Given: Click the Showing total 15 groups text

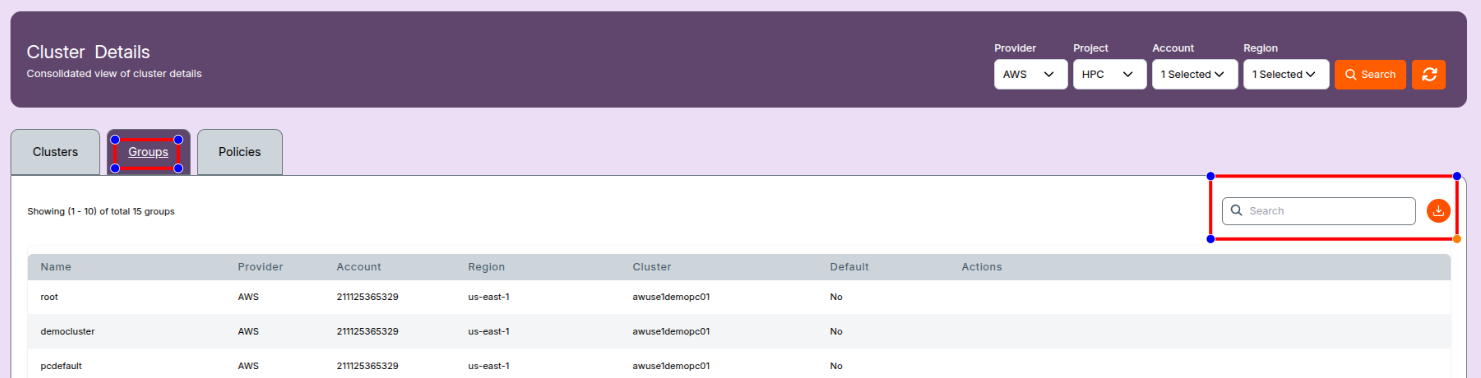Looking at the screenshot, I should 101,211.
